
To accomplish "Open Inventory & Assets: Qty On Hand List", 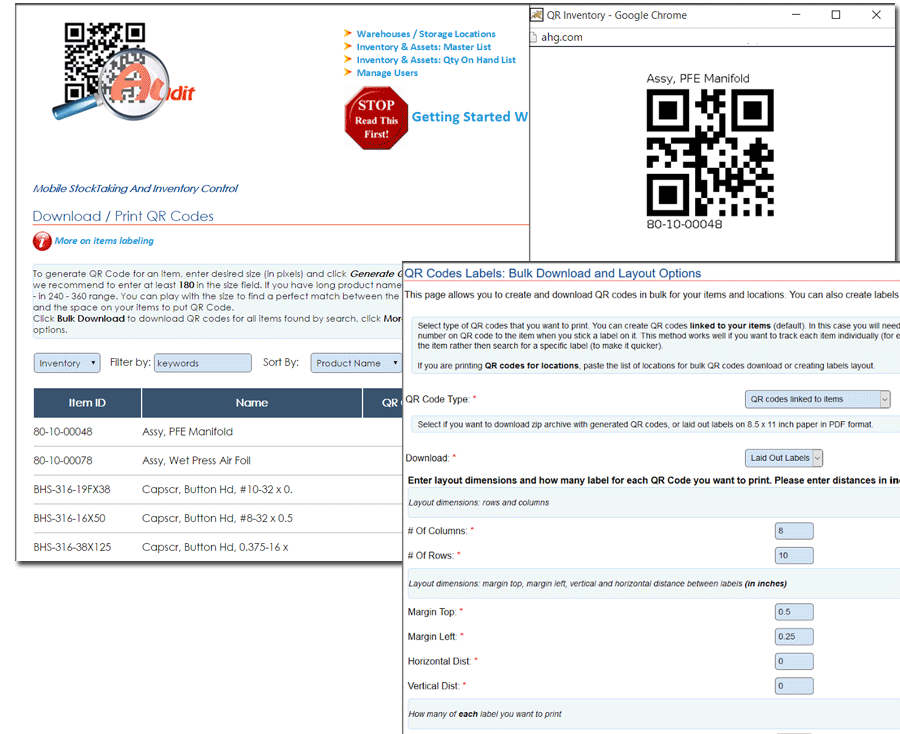I will [x=436, y=60].
